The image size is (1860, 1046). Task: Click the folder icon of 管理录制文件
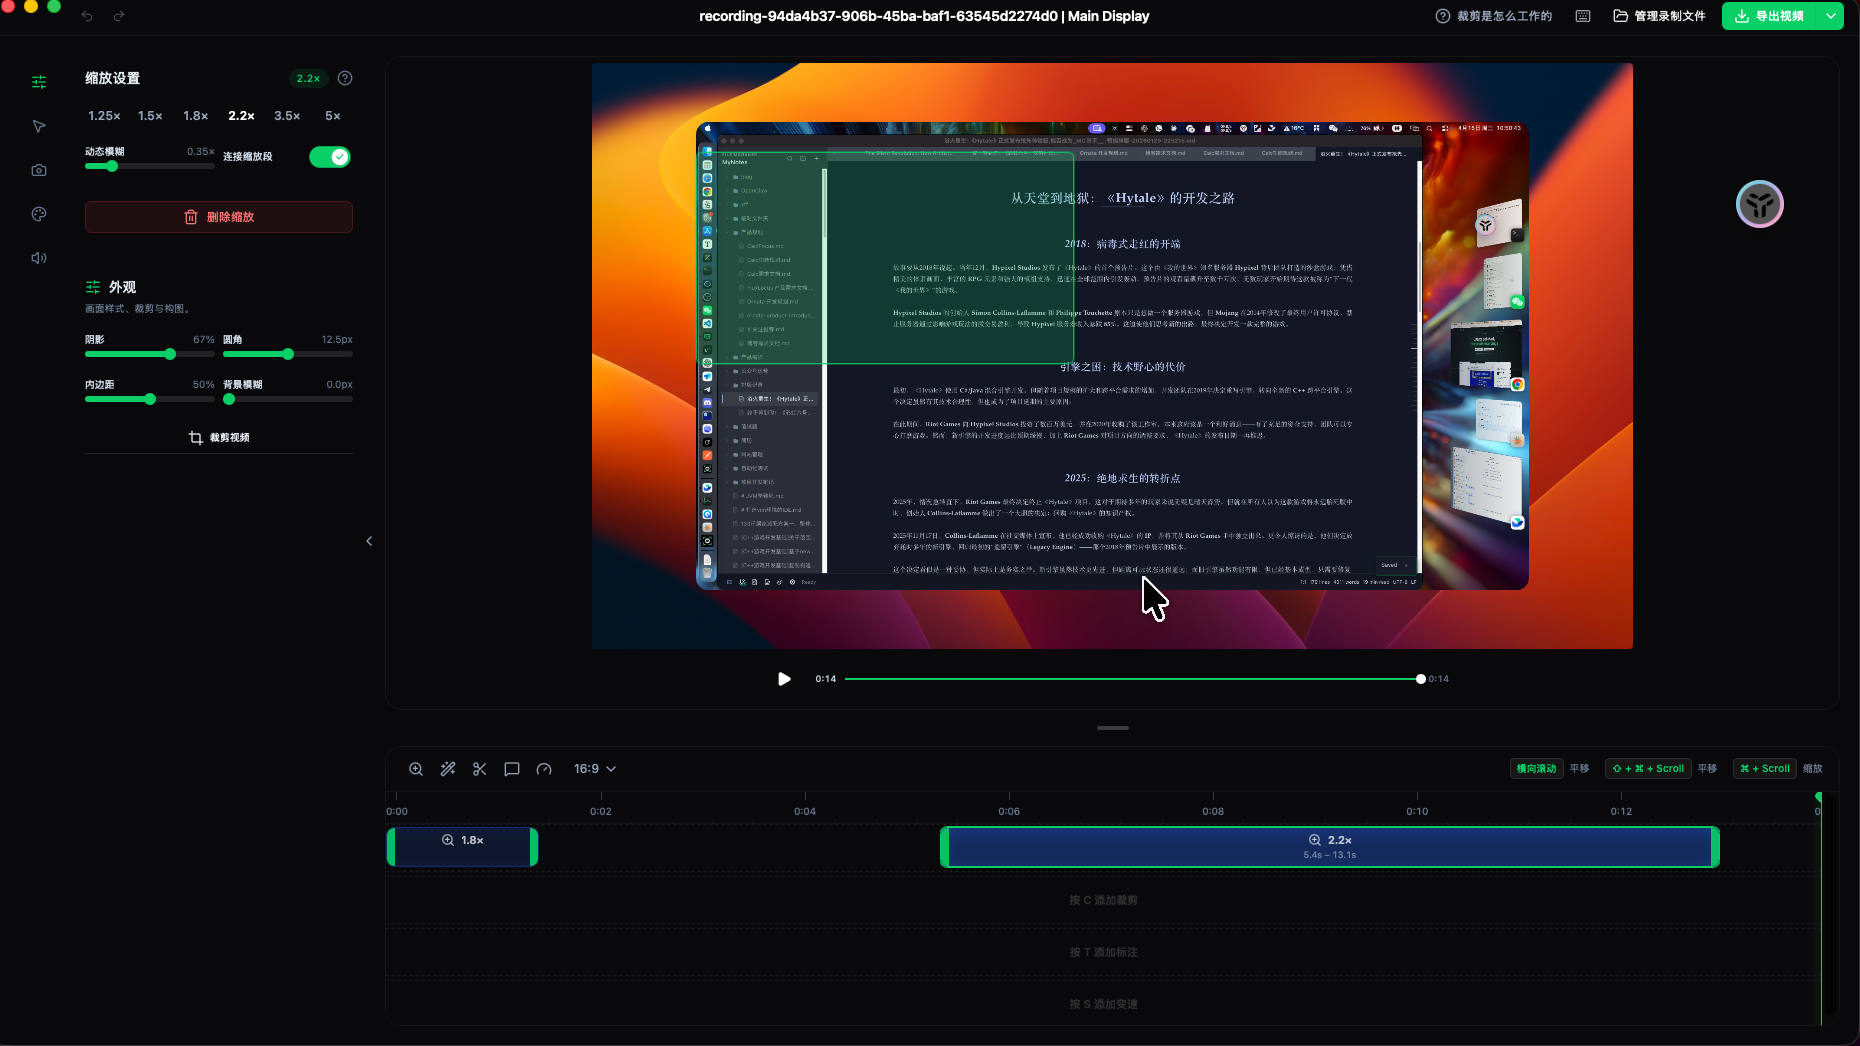1621,16
